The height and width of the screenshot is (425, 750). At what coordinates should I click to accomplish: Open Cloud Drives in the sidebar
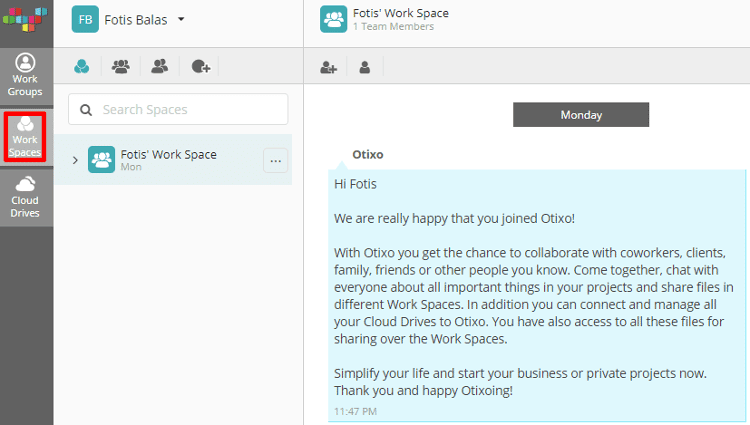25,196
